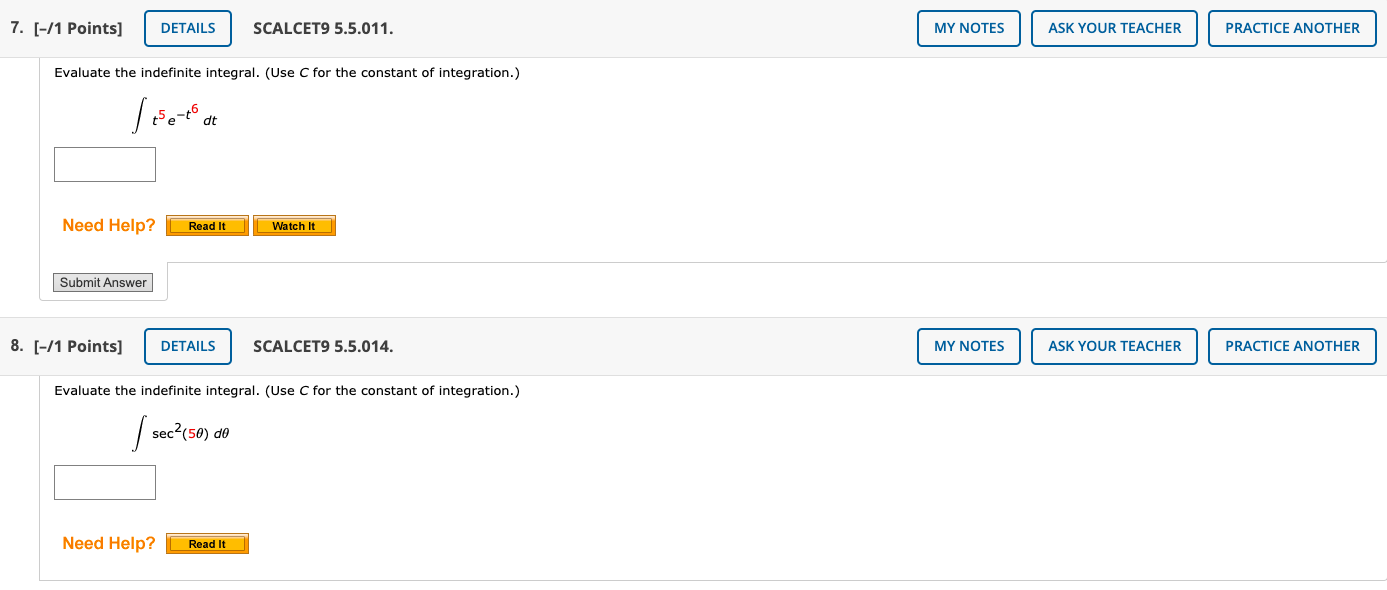Click the question 7 points label
Image resolution: width=1387 pixels, height=590 pixels.
pyautogui.click(x=67, y=29)
